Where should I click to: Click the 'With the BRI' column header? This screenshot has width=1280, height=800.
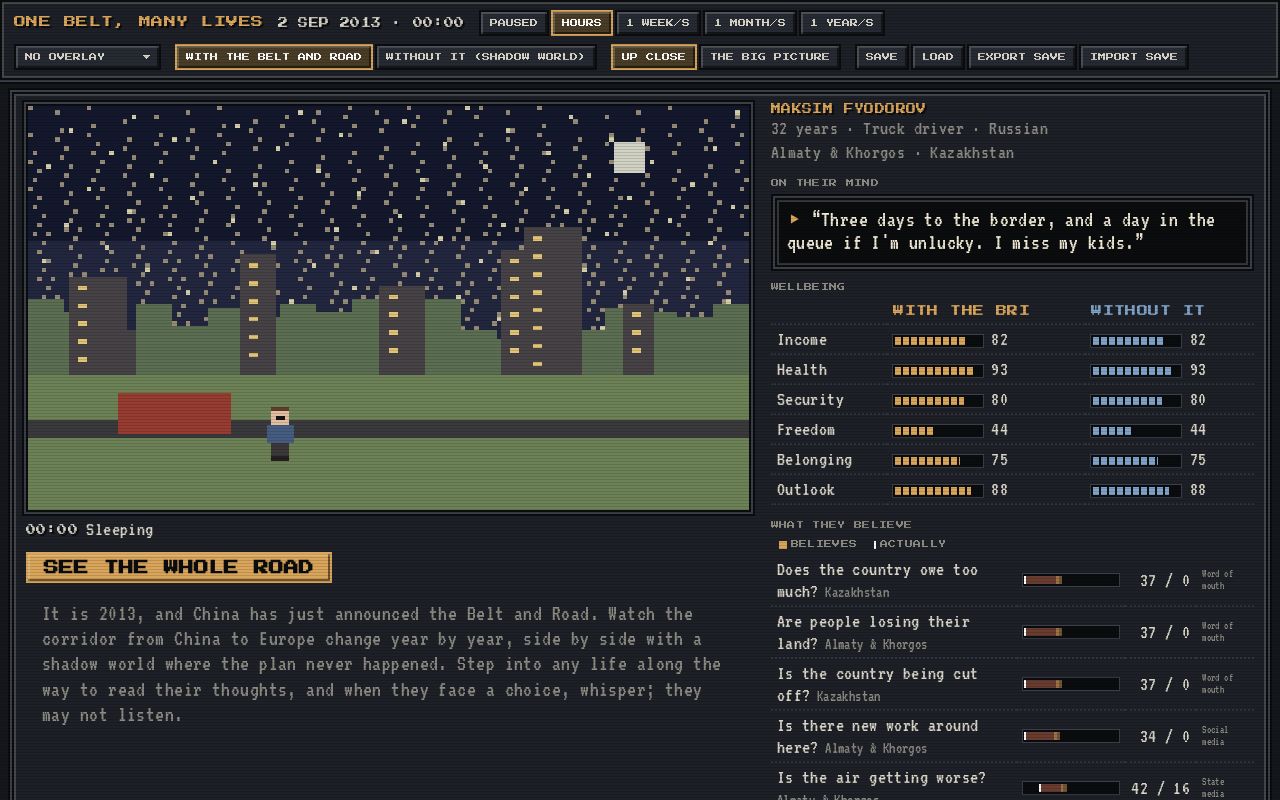(961, 310)
